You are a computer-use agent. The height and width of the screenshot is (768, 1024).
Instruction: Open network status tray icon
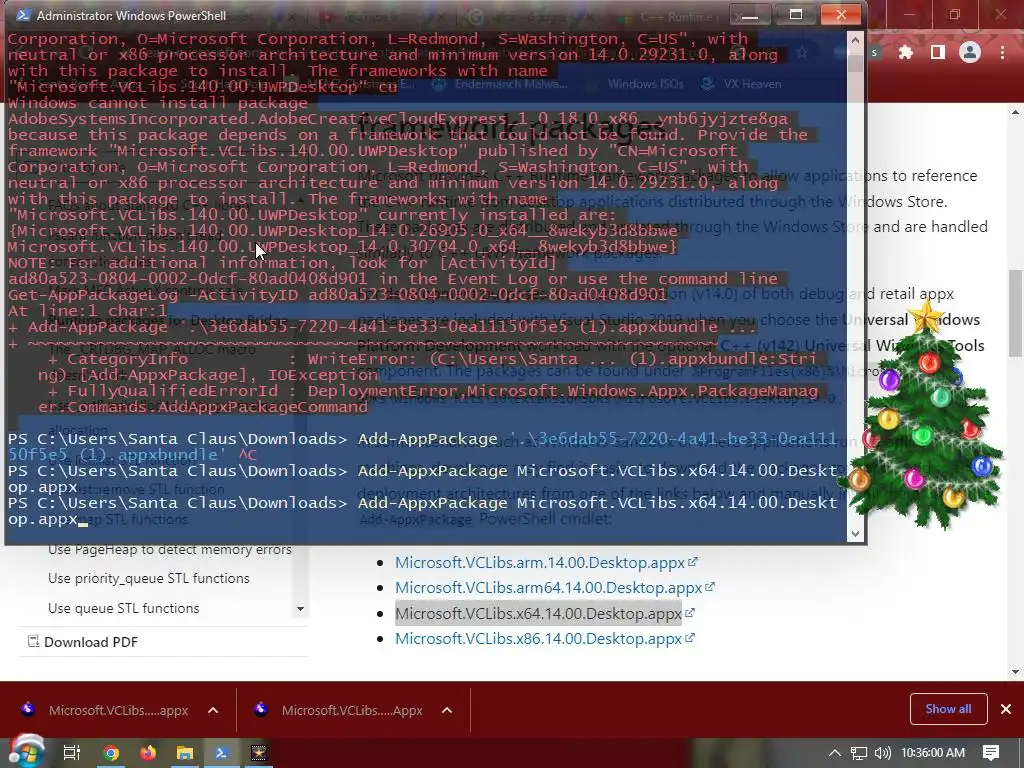[859, 753]
